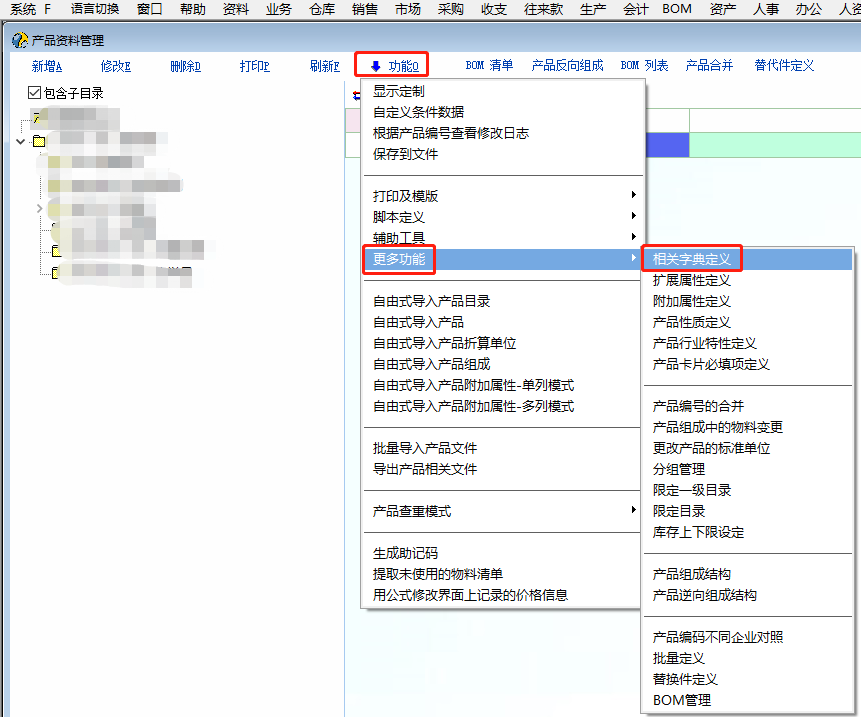
Task: Toggle the 包含子目录 checkbox
Action: click(35, 93)
